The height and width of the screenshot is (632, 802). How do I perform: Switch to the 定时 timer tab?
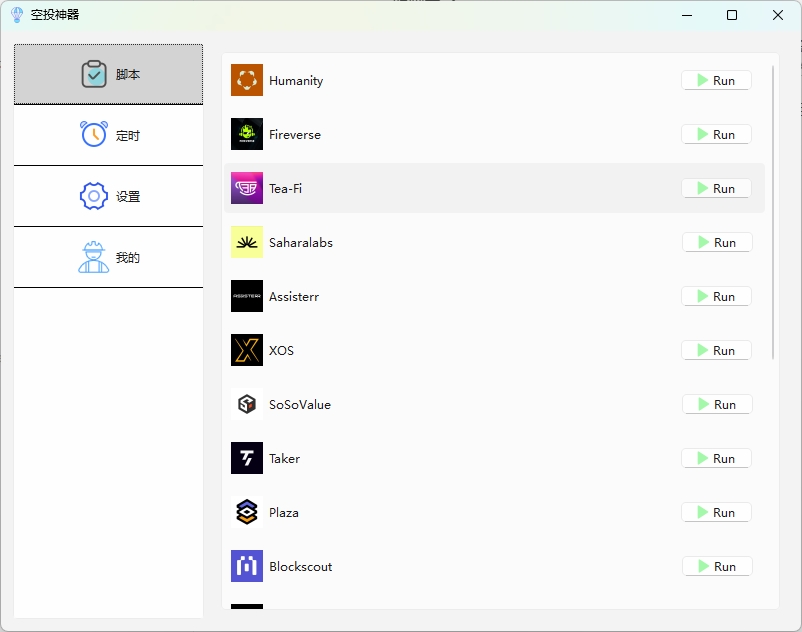coord(109,135)
